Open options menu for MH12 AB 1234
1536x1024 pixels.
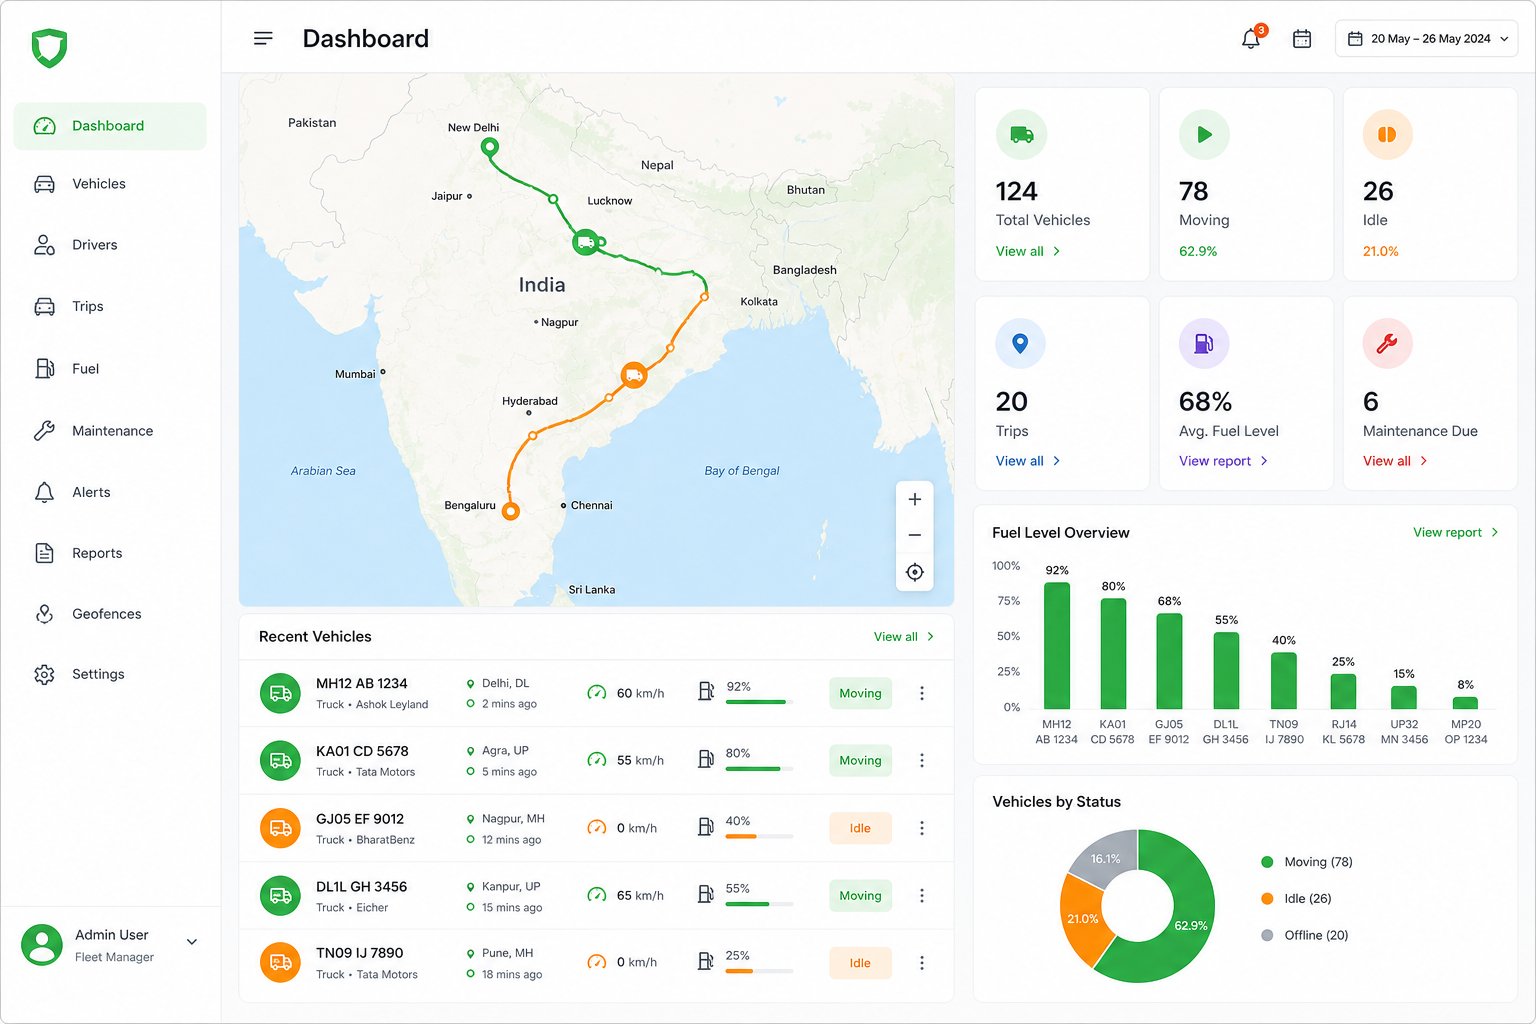[922, 693]
